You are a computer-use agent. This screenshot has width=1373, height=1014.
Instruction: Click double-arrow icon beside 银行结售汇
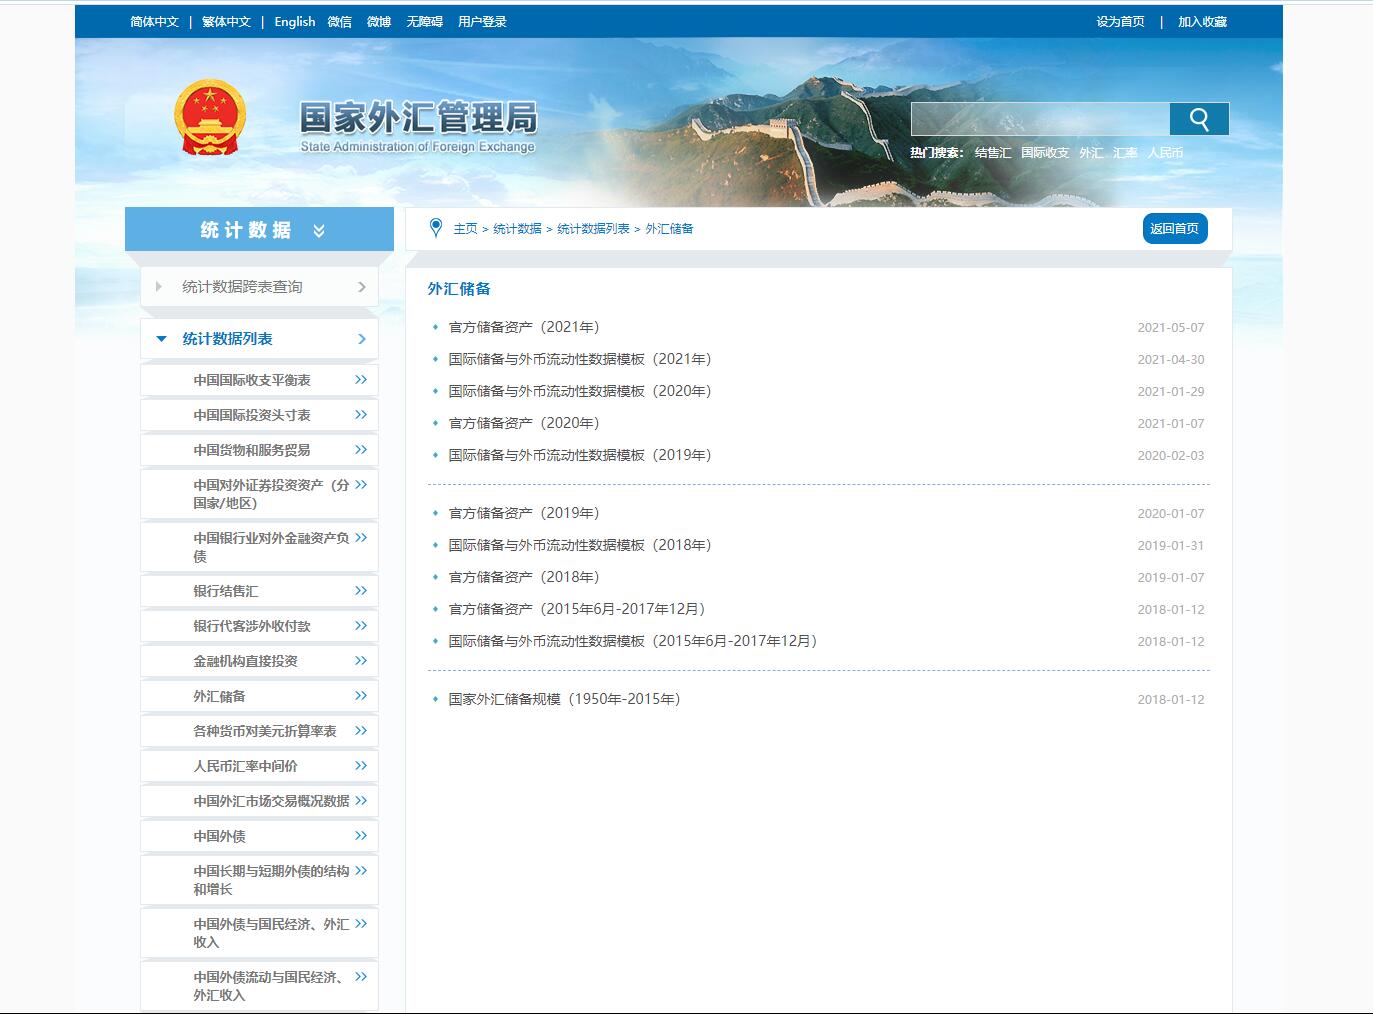coord(361,591)
